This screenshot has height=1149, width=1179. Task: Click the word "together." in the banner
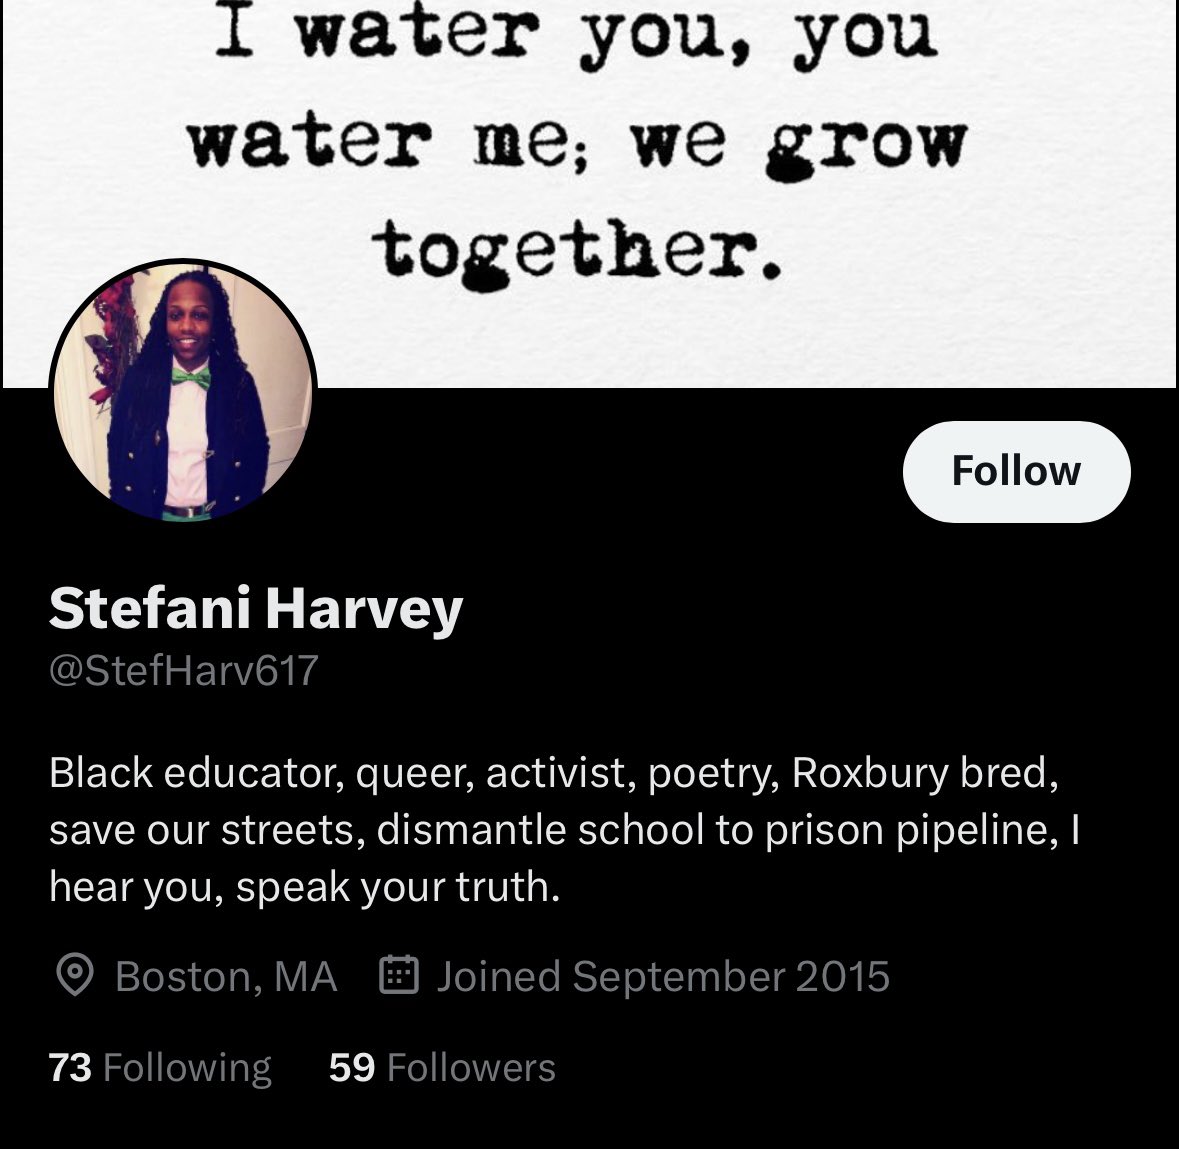tap(577, 253)
